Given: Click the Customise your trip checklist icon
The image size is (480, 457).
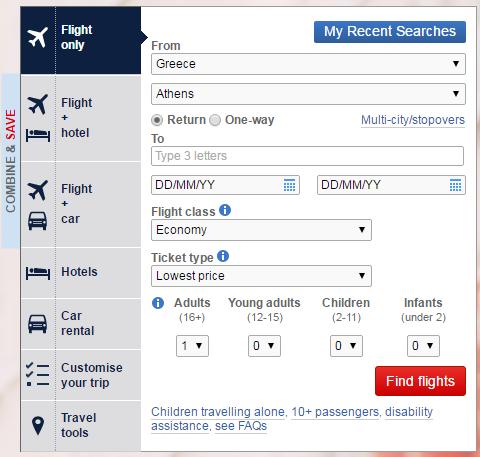Looking at the screenshot, I should pyautogui.click(x=37, y=374).
